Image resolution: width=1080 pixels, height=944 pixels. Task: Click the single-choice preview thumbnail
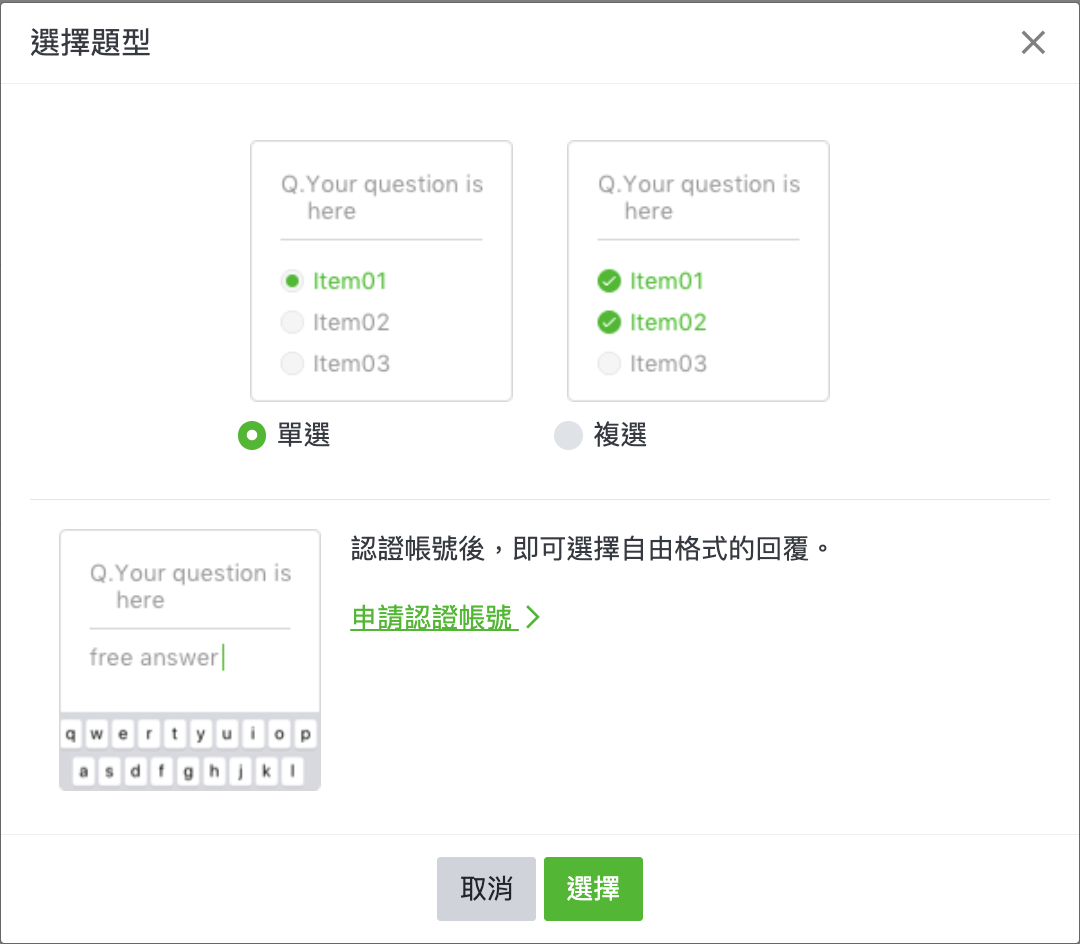point(381,270)
